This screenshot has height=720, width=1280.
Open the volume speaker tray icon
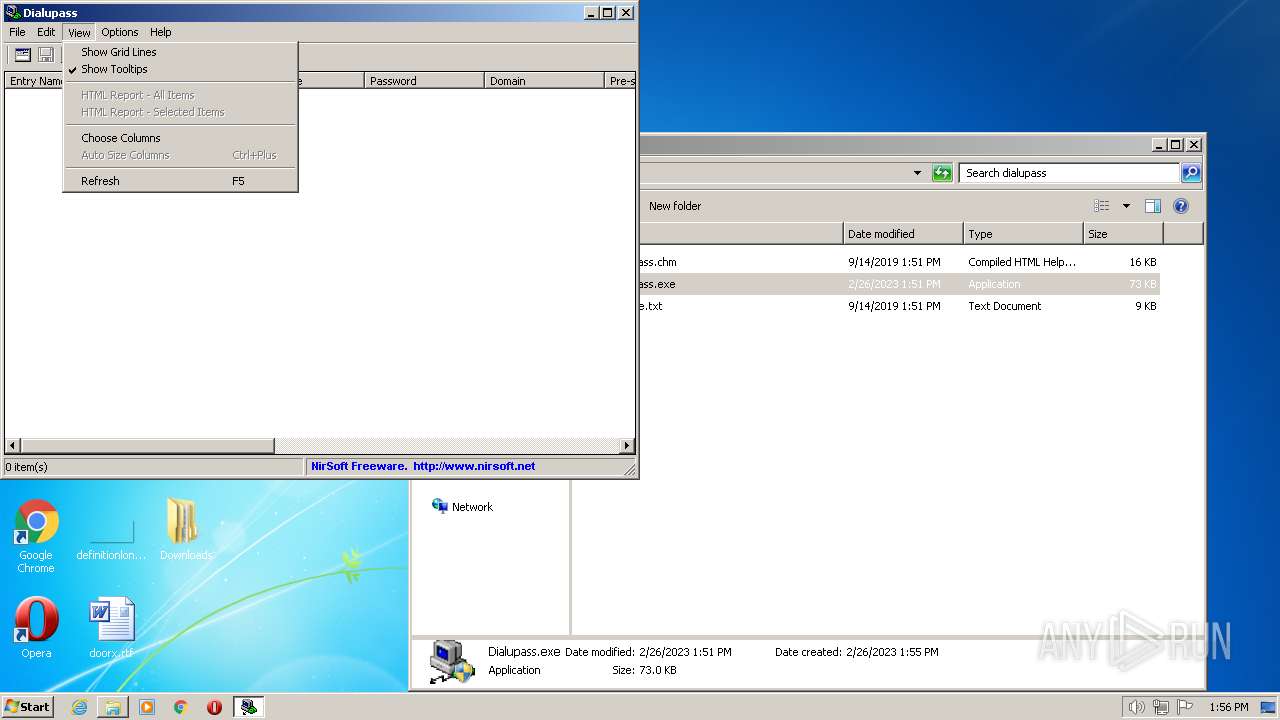click(1136, 707)
